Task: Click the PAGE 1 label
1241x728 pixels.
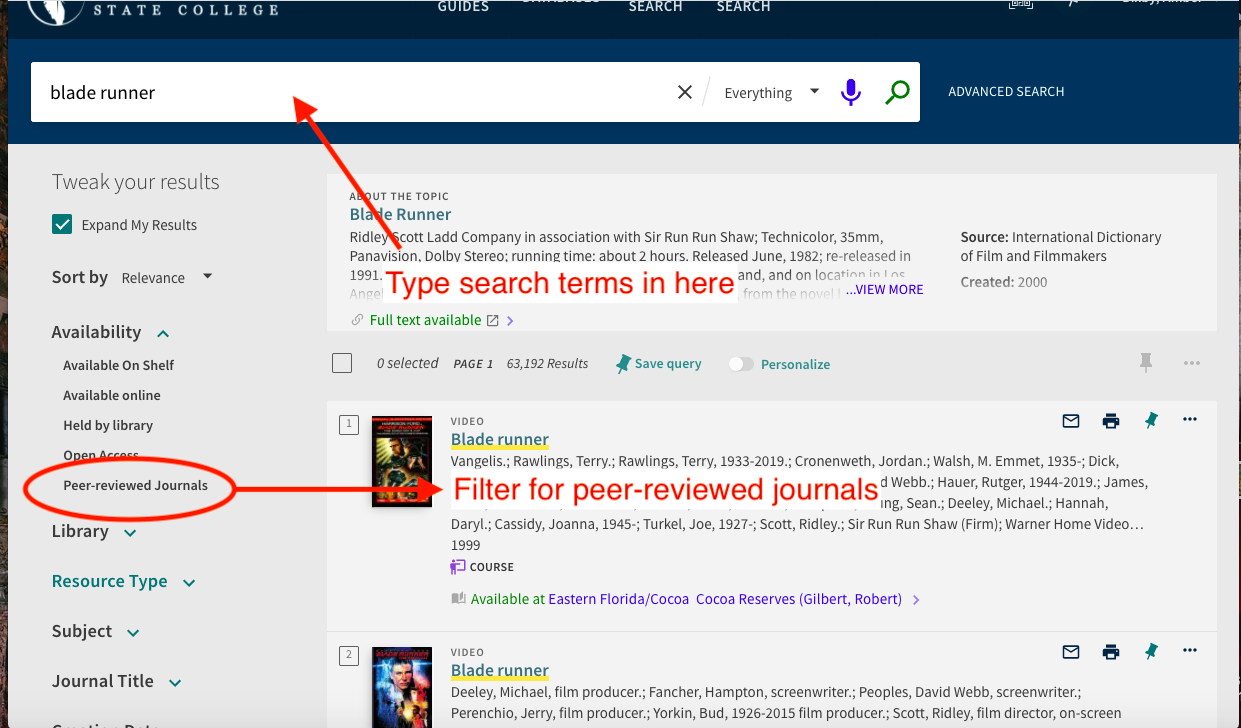Action: click(473, 364)
